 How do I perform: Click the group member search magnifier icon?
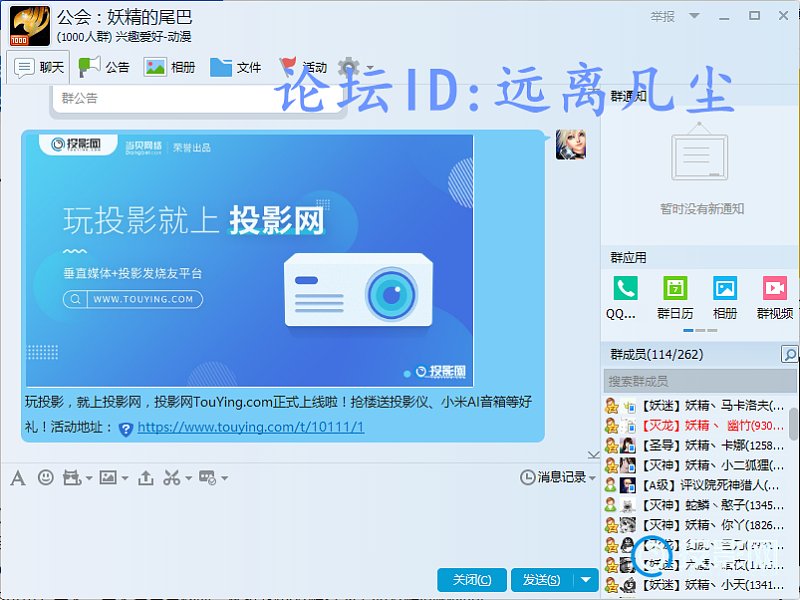click(789, 355)
